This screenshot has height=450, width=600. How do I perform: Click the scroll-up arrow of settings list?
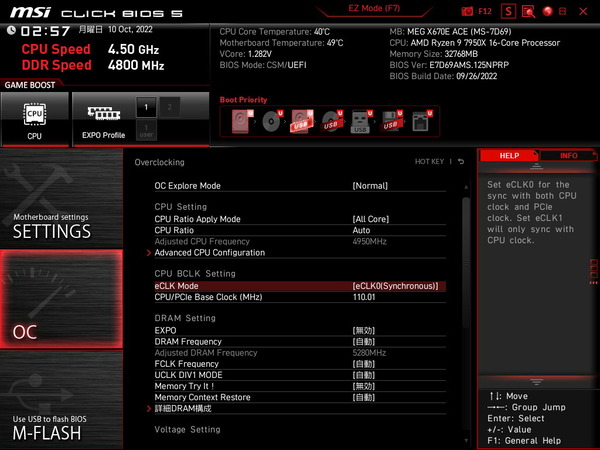(x=466, y=187)
